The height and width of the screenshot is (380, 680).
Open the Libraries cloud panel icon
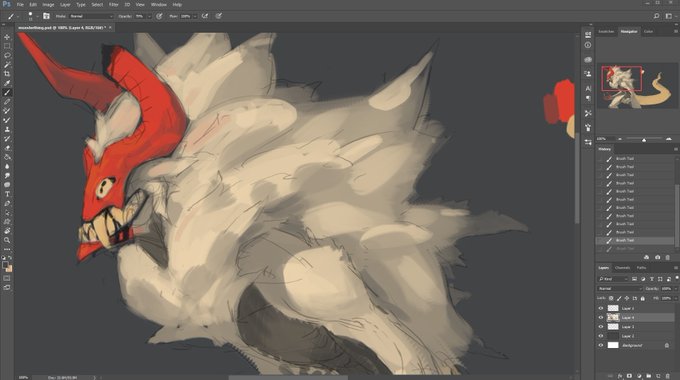(x=588, y=59)
